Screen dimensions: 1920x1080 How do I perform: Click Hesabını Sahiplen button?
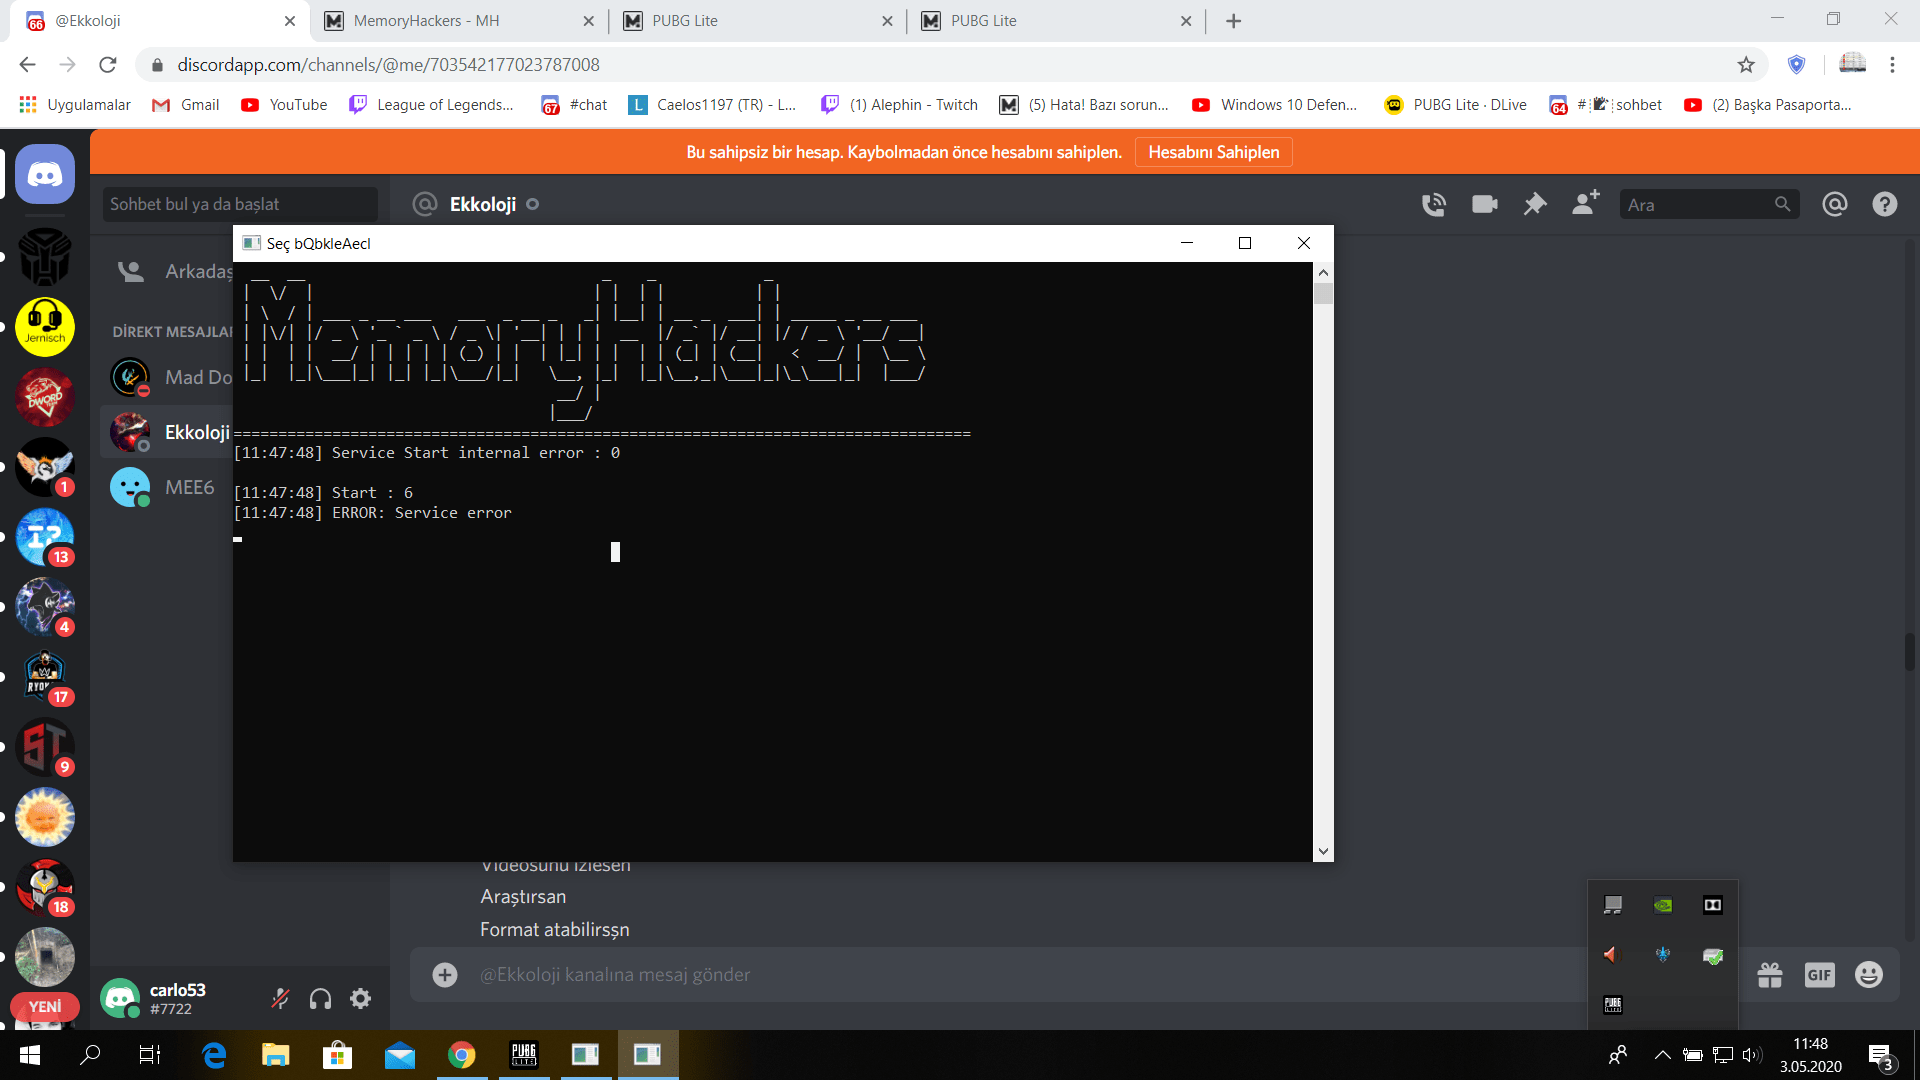click(x=1214, y=152)
